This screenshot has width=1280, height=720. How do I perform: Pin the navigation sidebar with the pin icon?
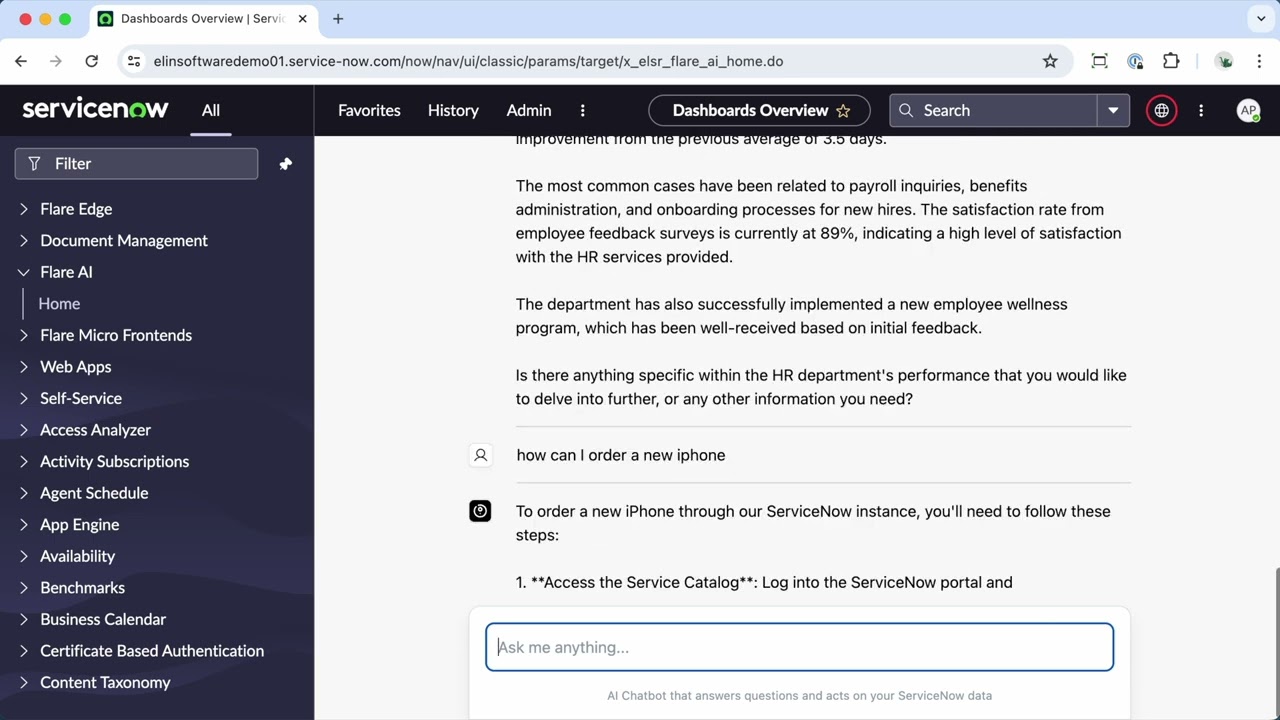pos(285,163)
